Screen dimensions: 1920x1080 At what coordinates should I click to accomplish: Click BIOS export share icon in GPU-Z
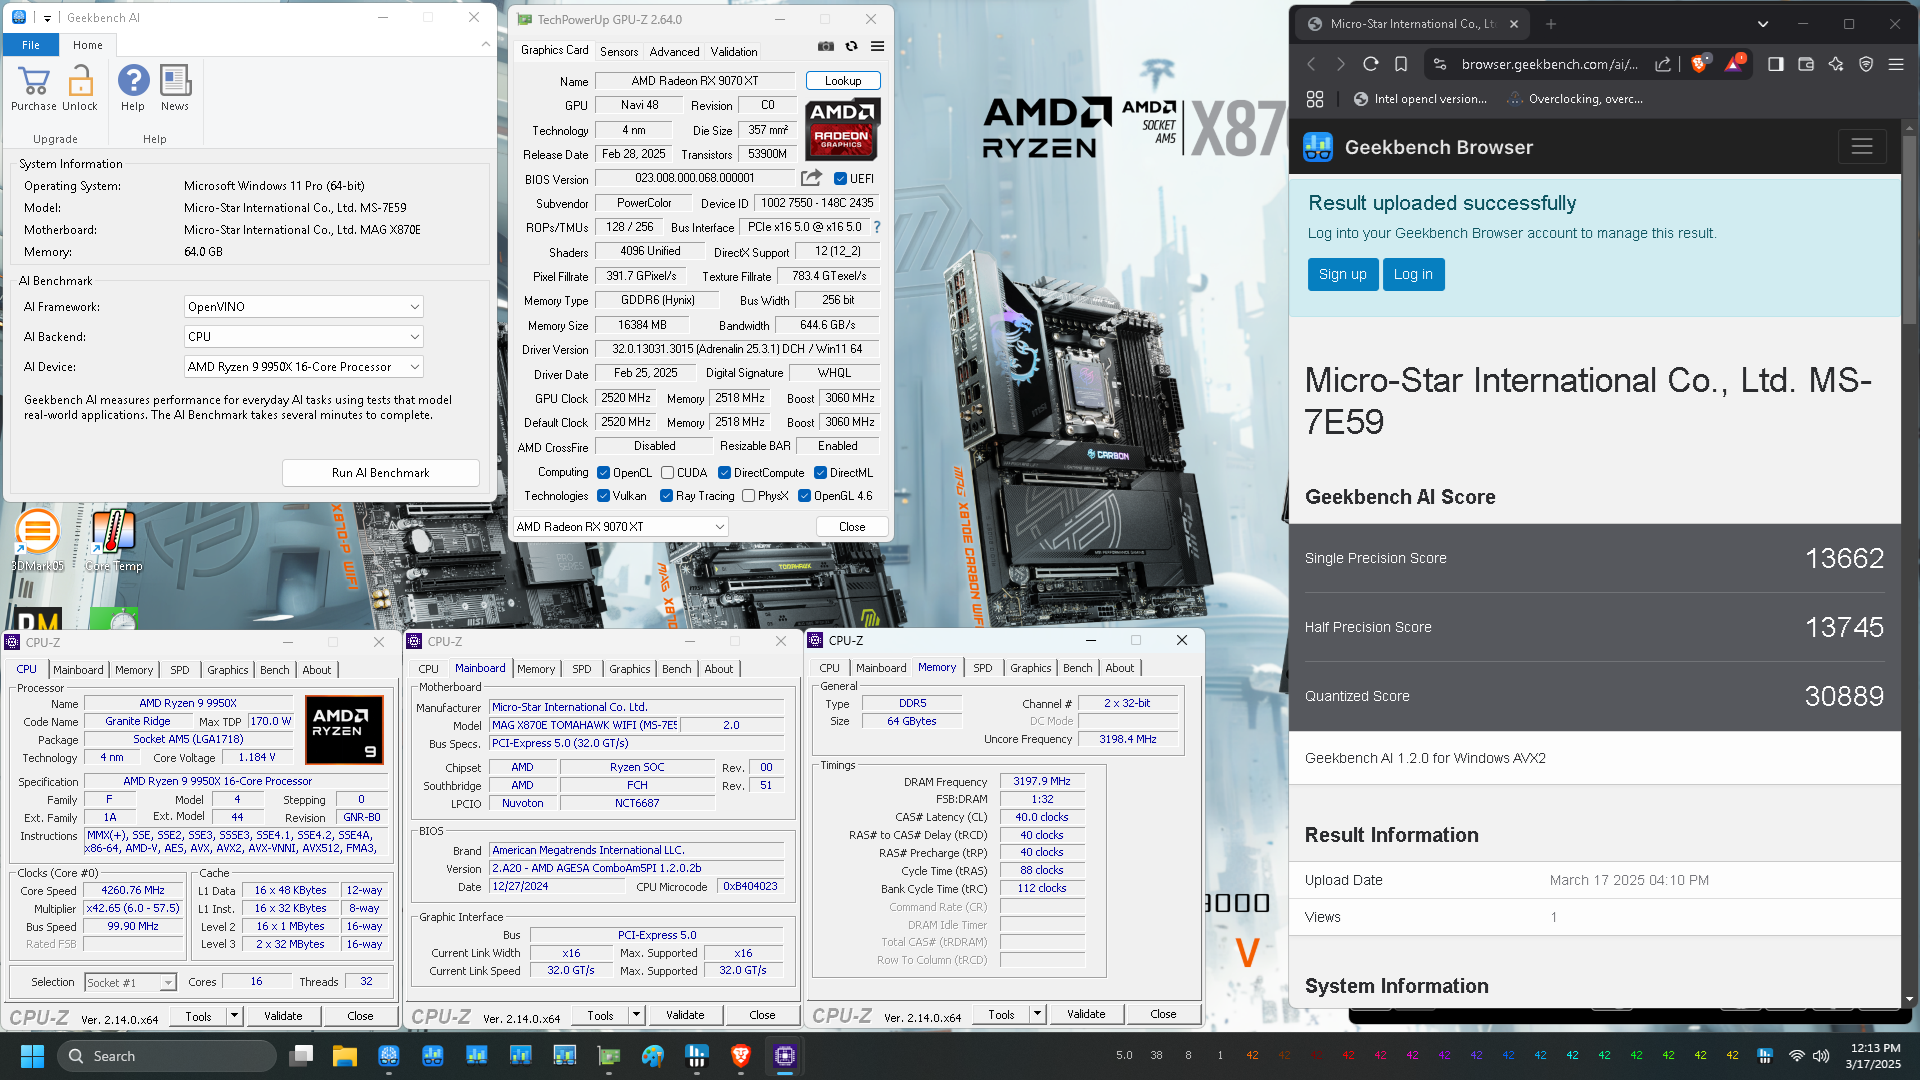point(811,178)
